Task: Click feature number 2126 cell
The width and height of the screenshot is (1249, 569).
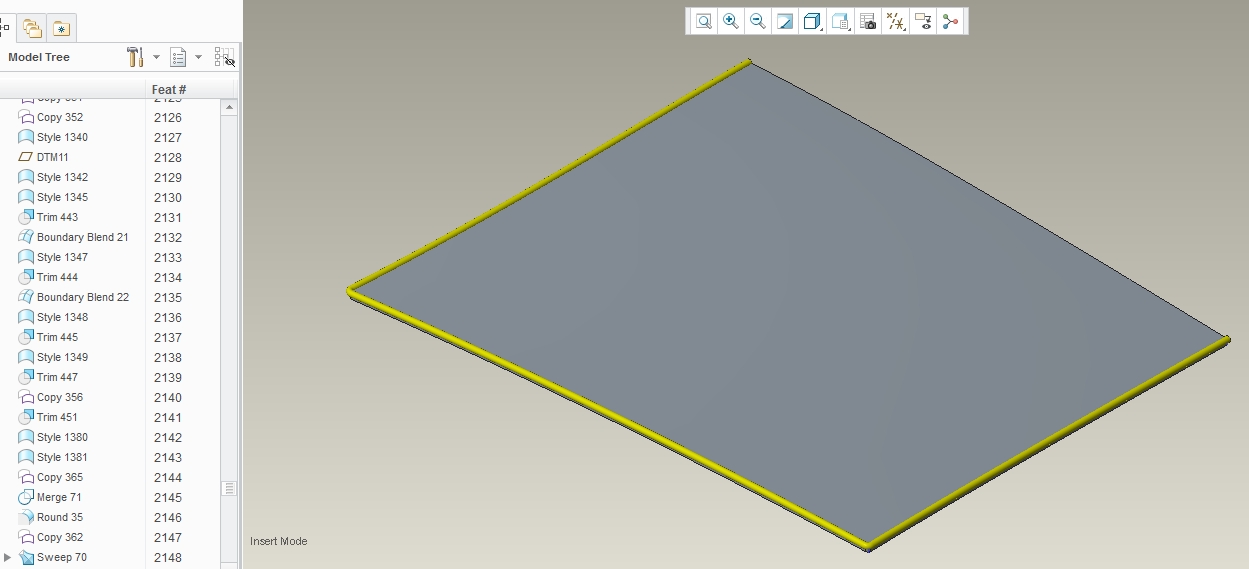Action: pos(168,117)
